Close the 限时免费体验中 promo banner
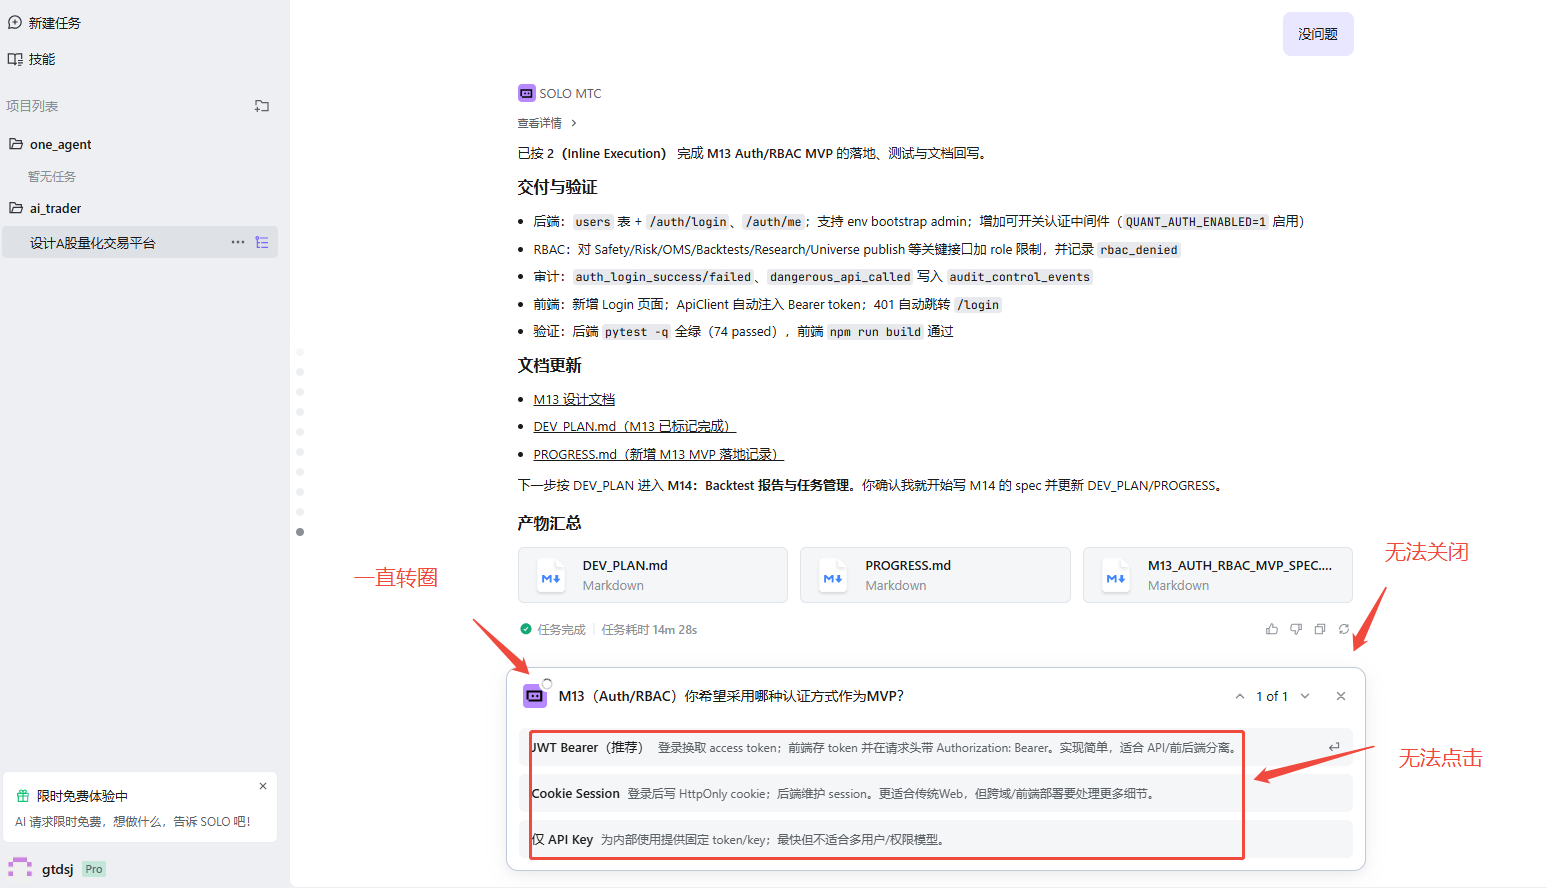This screenshot has height=888, width=1547. 263,786
